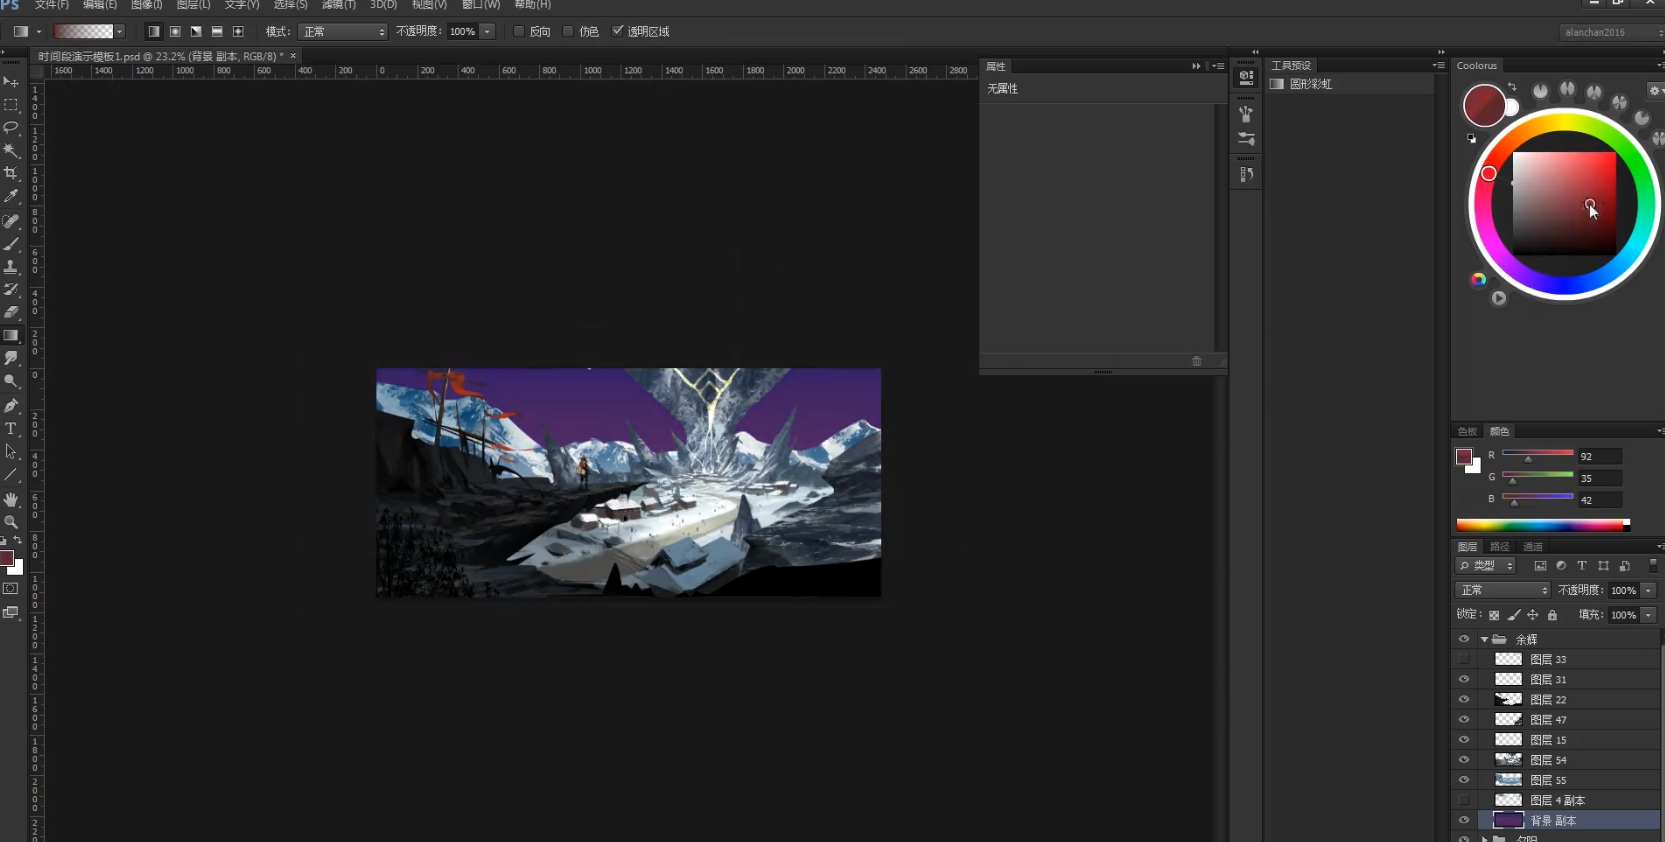Select the Magic Wand tool
The image size is (1665, 842).
tap(11, 151)
